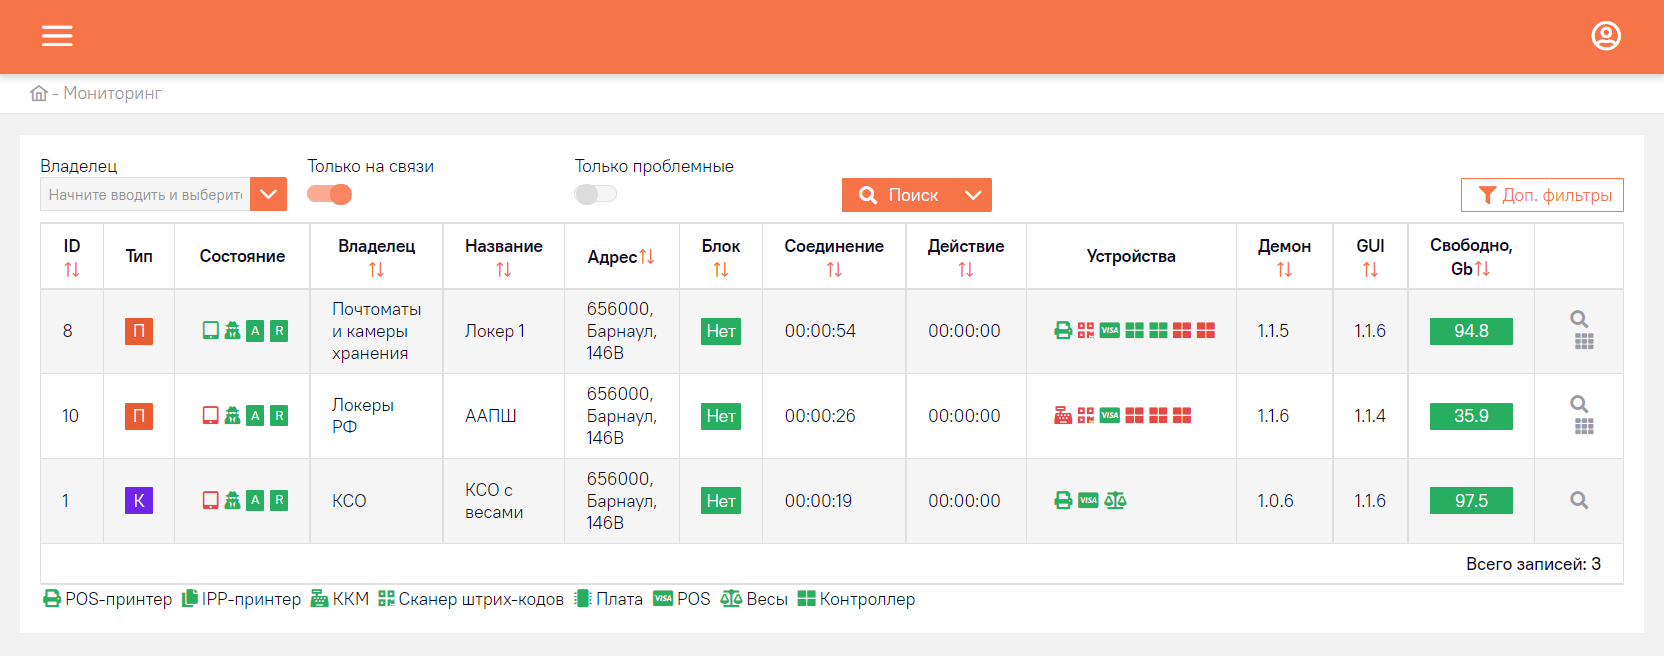This screenshot has width=1664, height=656.
Task: Open the hamburger navigation menu
Action: coord(57,36)
